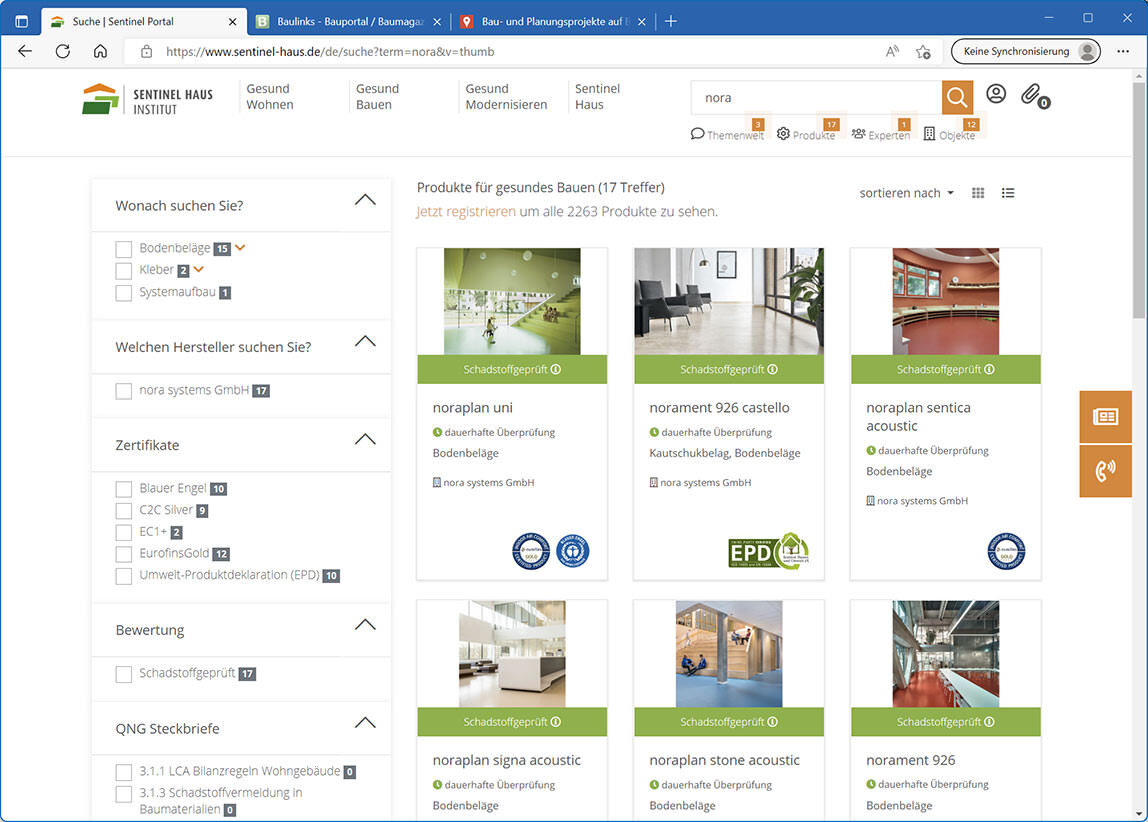Click EPD certificate logo on norament 926 castello
Screen dimensions: 1148x822
[769, 551]
